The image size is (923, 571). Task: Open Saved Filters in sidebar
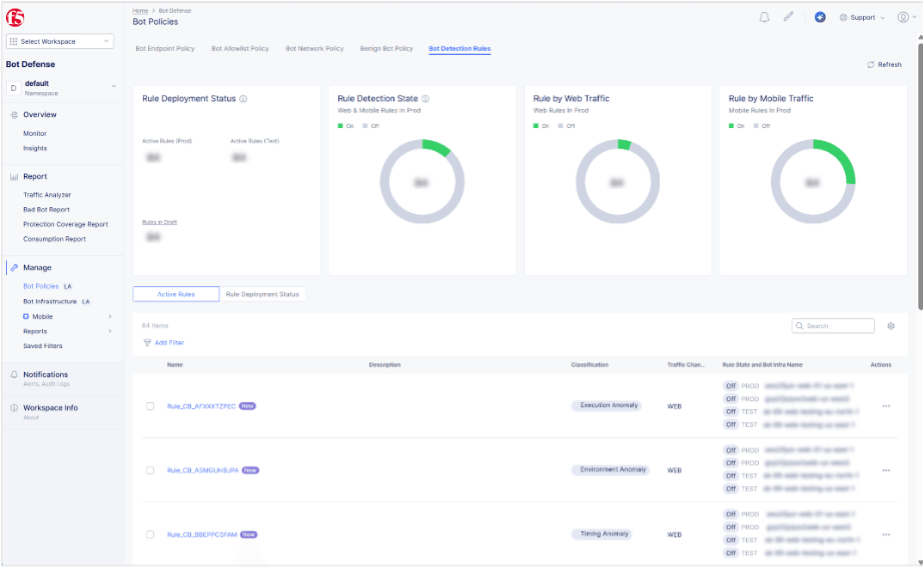coord(42,346)
